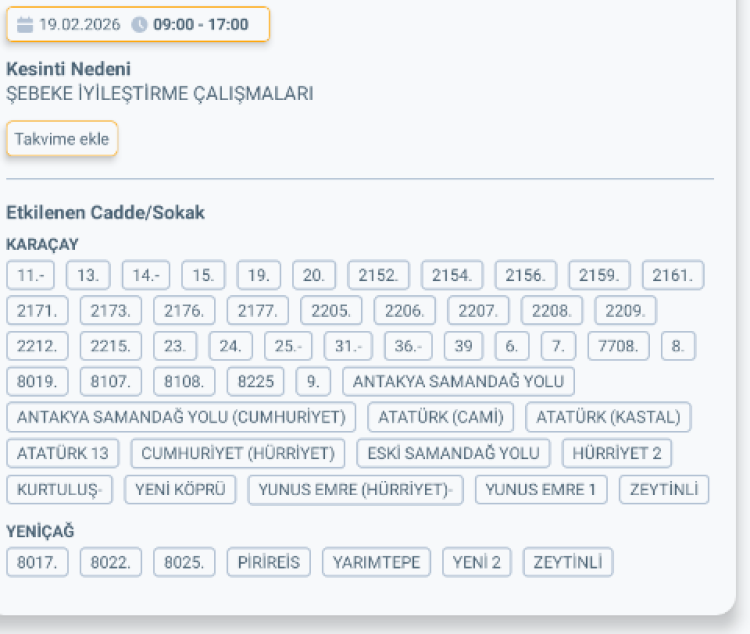Click the clock icon beside 09:00 - 17:00

pos(139,24)
